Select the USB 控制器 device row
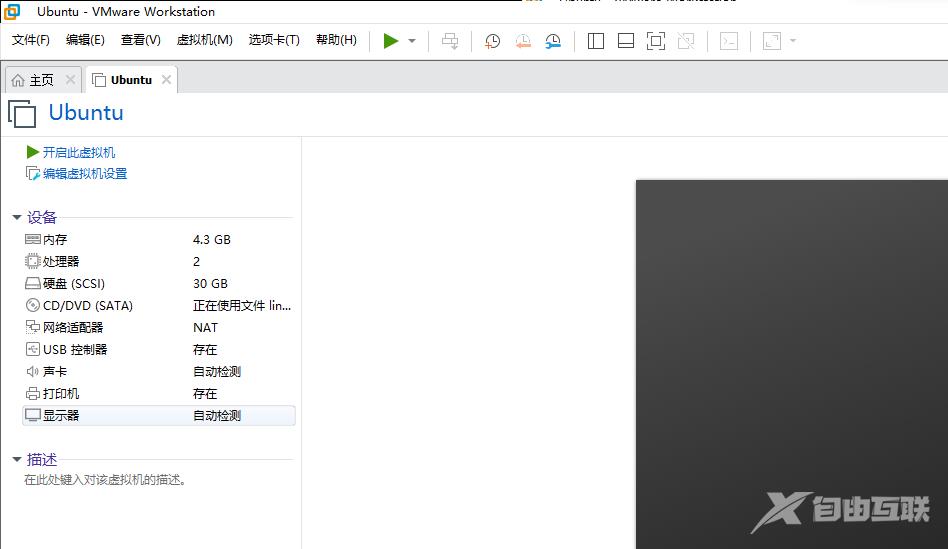This screenshot has width=948, height=549. click(x=159, y=349)
